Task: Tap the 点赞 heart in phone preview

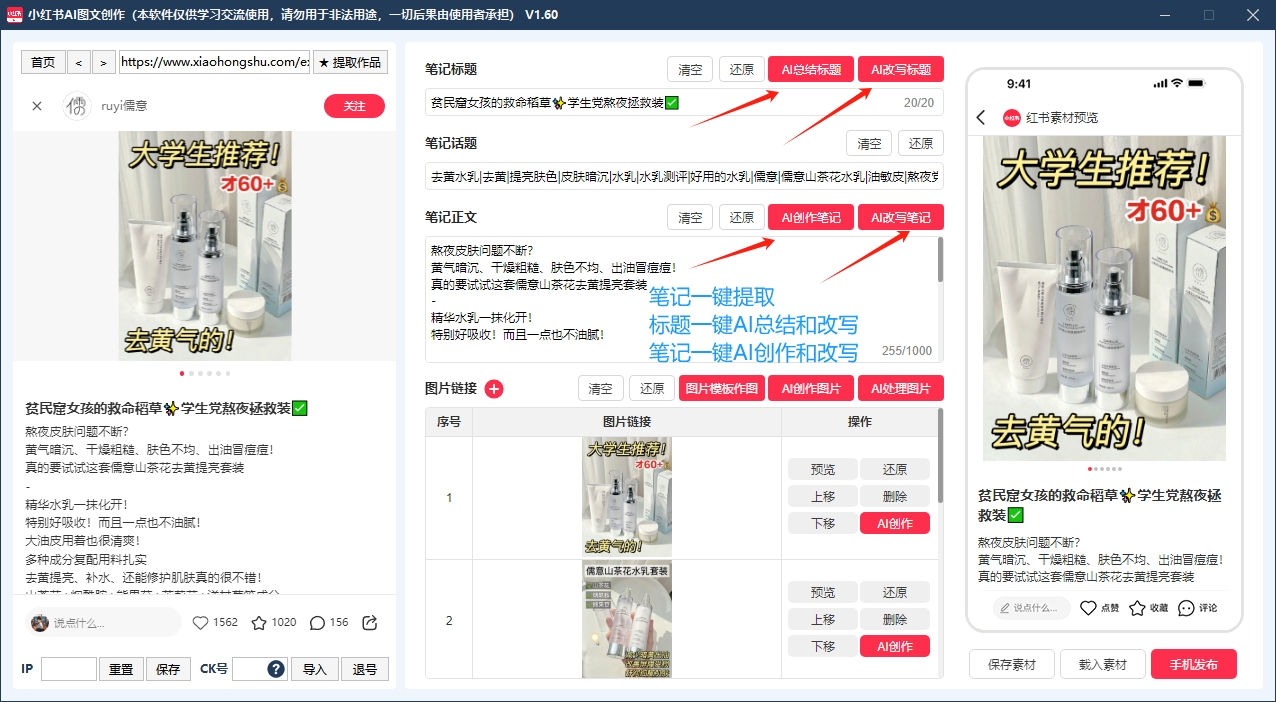Action: coord(1089,608)
